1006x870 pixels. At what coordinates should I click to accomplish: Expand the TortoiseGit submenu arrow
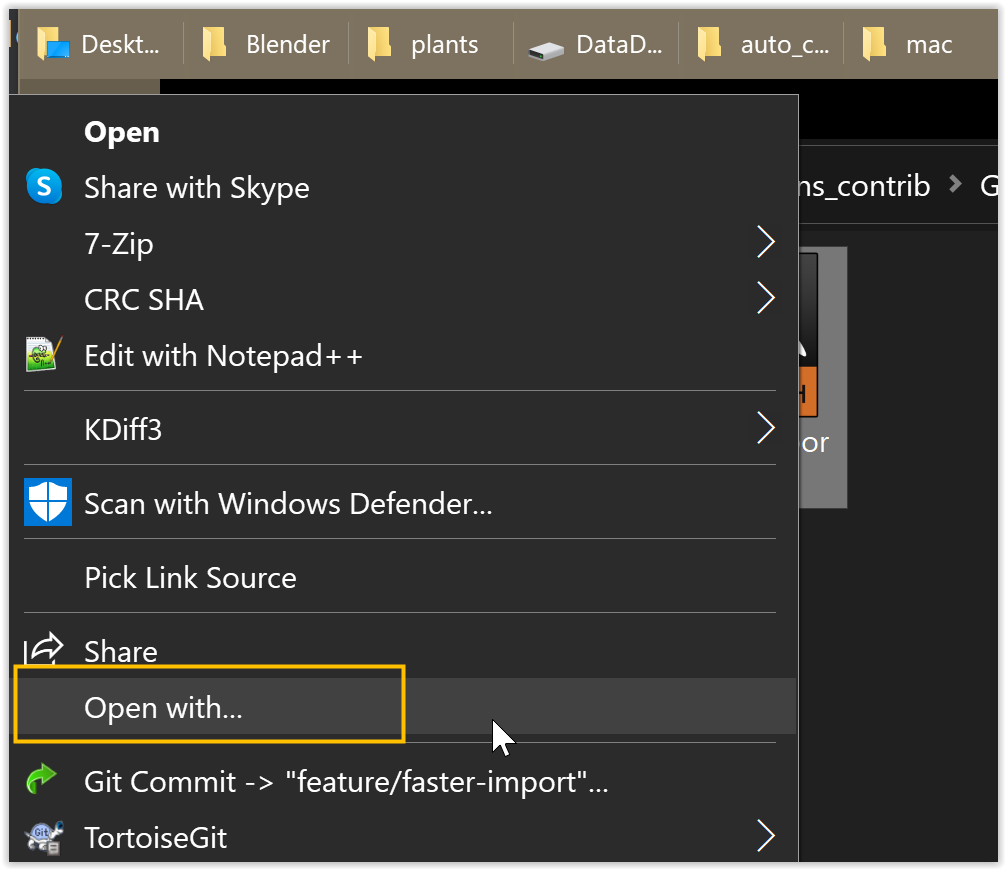[x=765, y=836]
